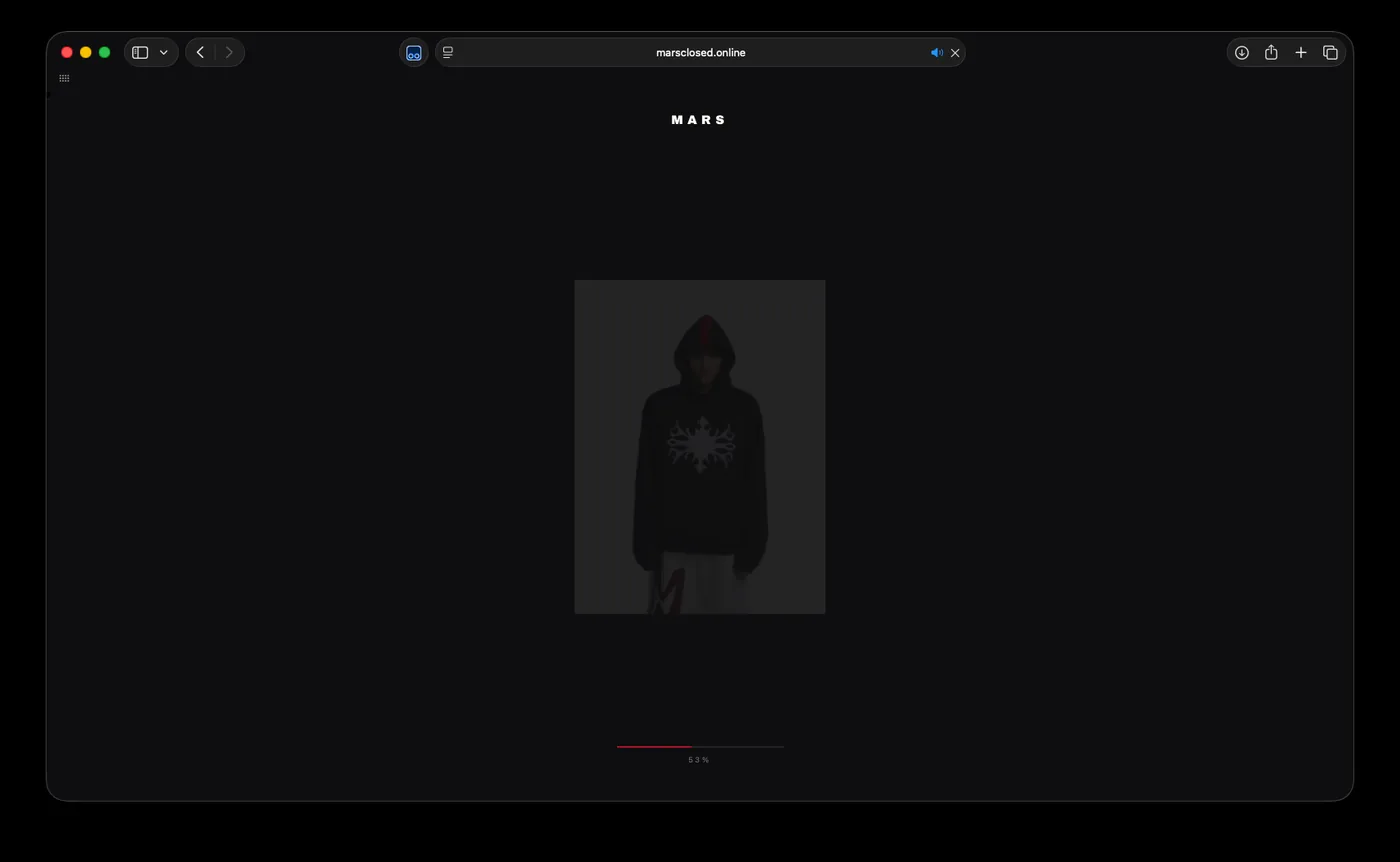This screenshot has height=862, width=1400.
Task: Go forward to the next page
Action: pos(229,53)
